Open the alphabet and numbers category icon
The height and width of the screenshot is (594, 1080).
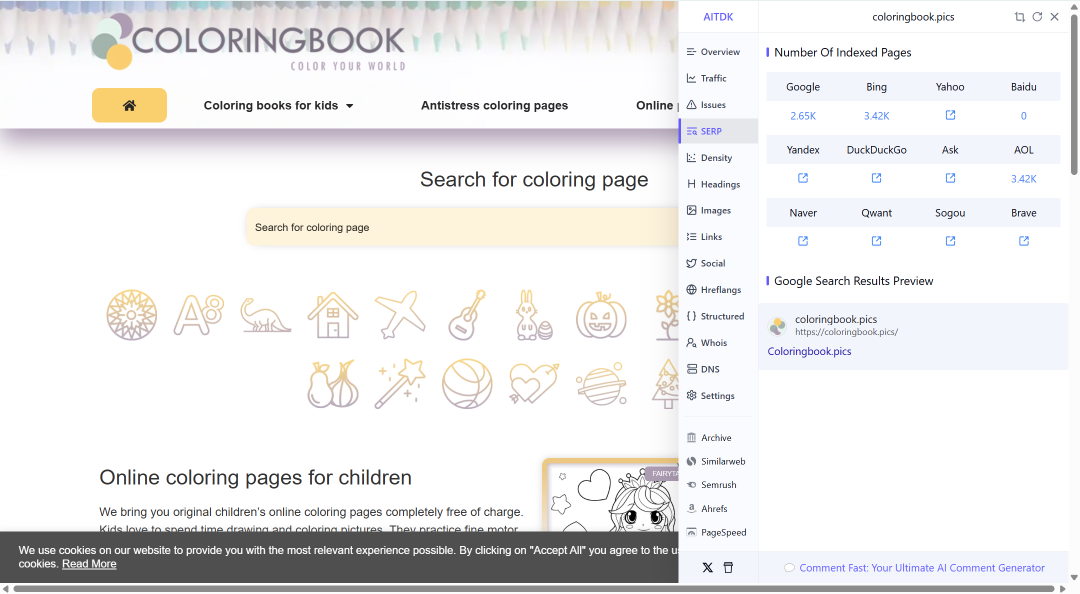[198, 315]
